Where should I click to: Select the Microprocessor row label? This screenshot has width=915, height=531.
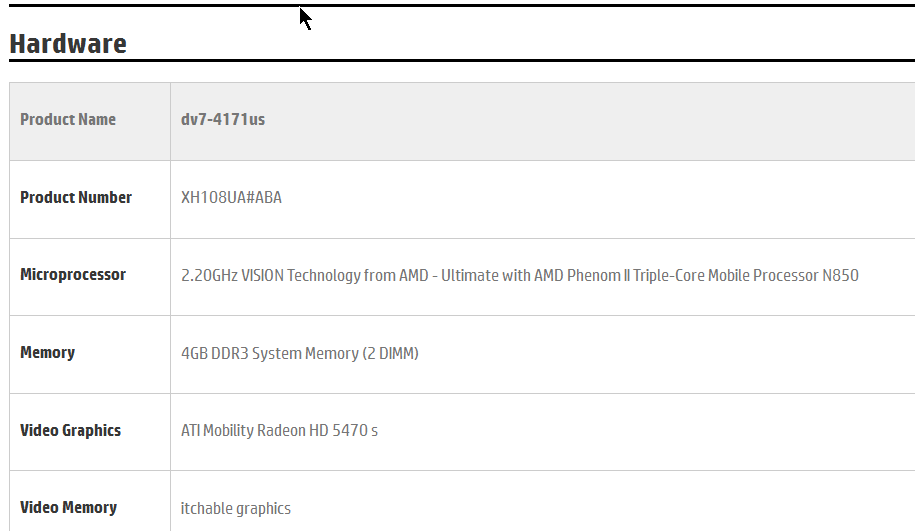coord(73,275)
